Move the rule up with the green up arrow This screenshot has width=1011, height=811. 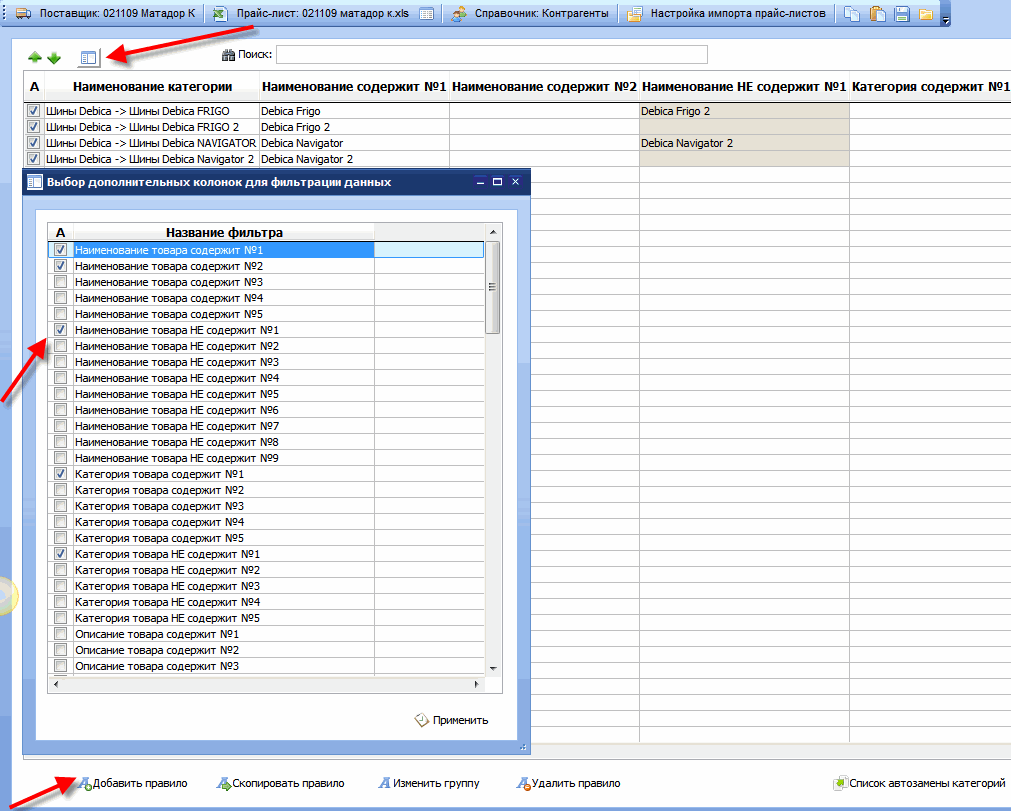[x=35, y=57]
